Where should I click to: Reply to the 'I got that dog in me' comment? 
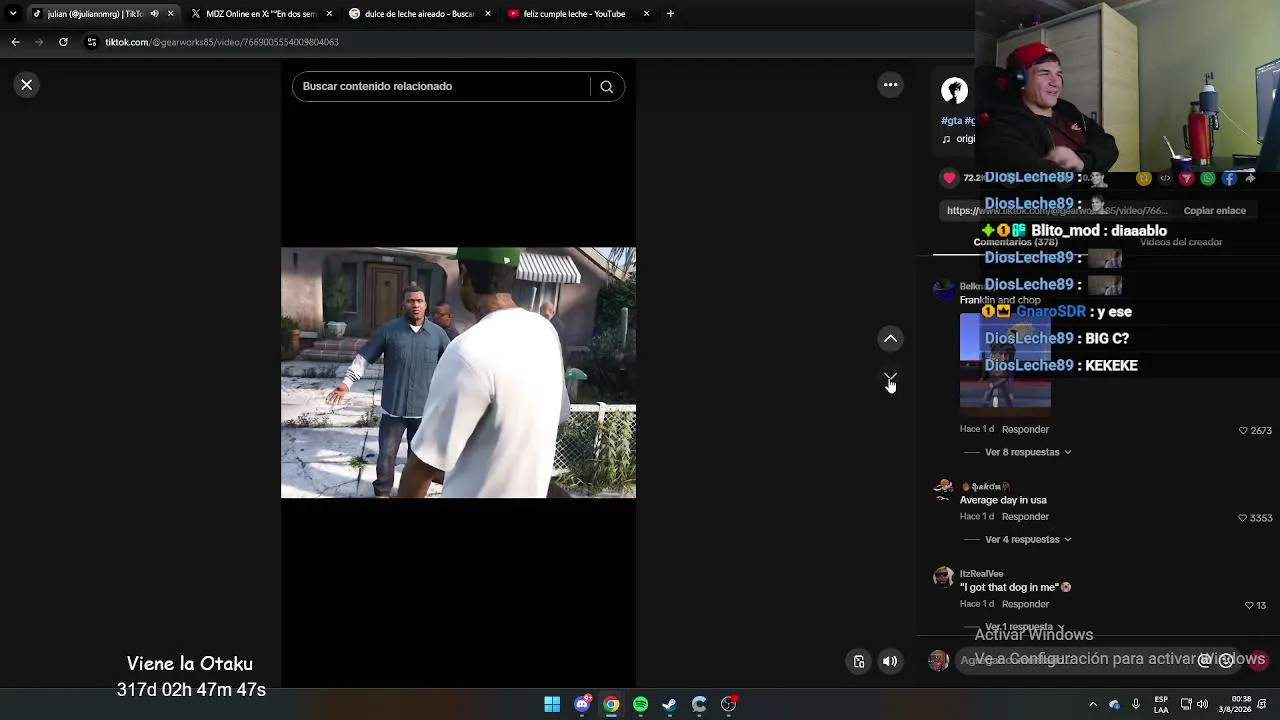1025,604
